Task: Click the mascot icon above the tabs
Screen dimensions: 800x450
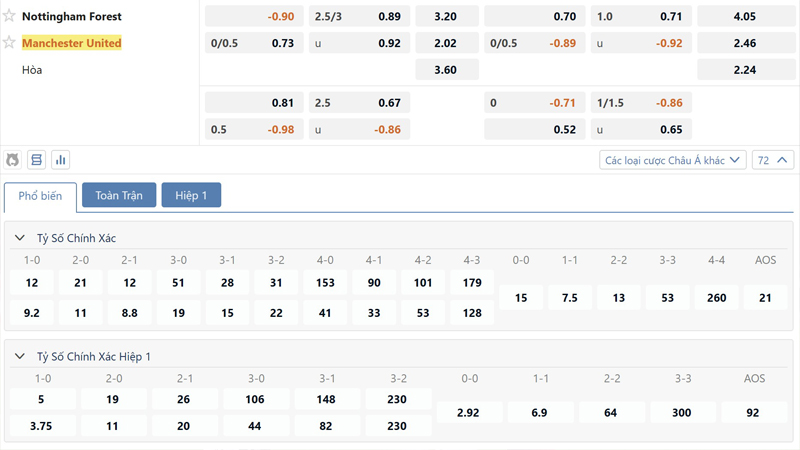Action: point(13,160)
